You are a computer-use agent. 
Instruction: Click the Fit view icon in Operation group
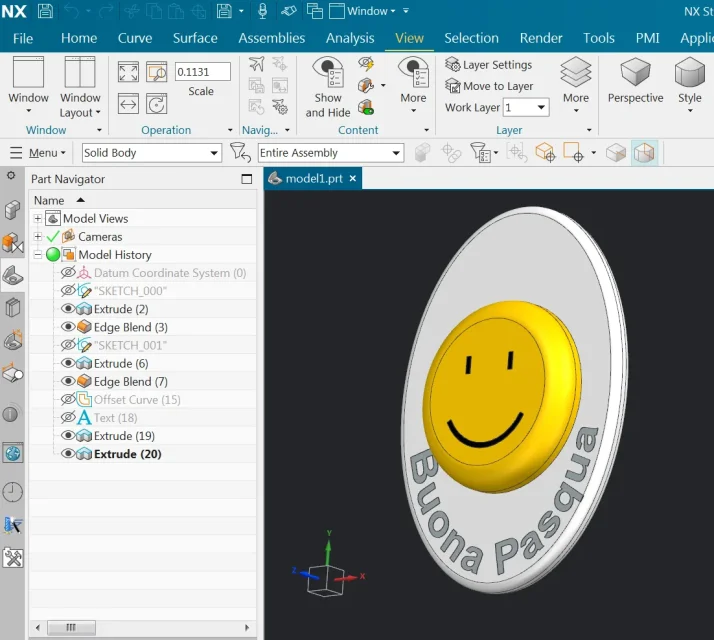(128, 72)
